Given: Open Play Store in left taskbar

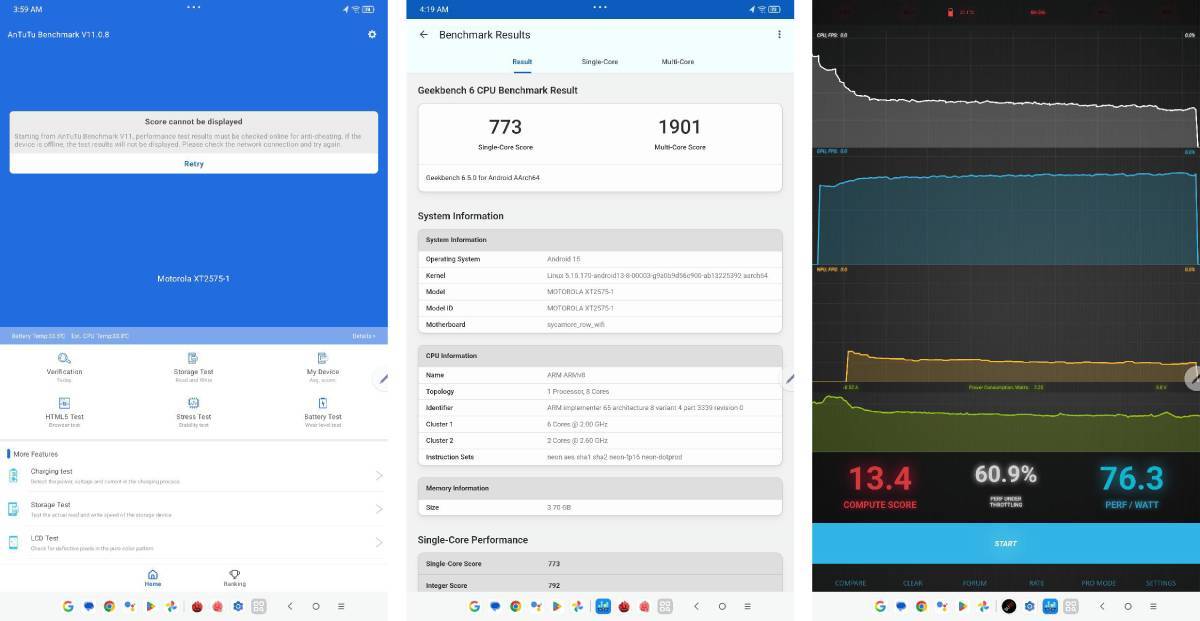Looking at the screenshot, I should click(x=150, y=606).
